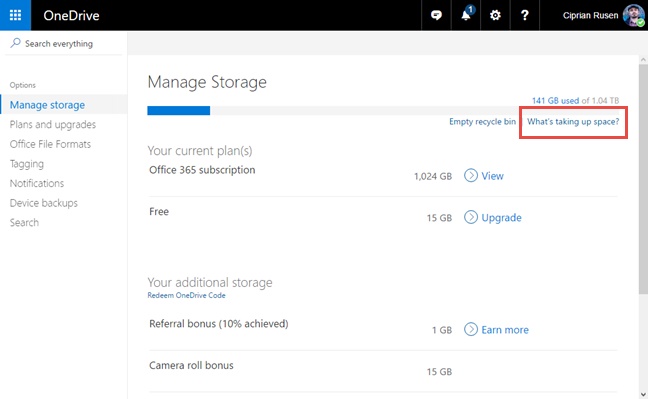Screen dimensions: 648x399
Task: Open Plans and upgrades option
Action: pos(52,124)
